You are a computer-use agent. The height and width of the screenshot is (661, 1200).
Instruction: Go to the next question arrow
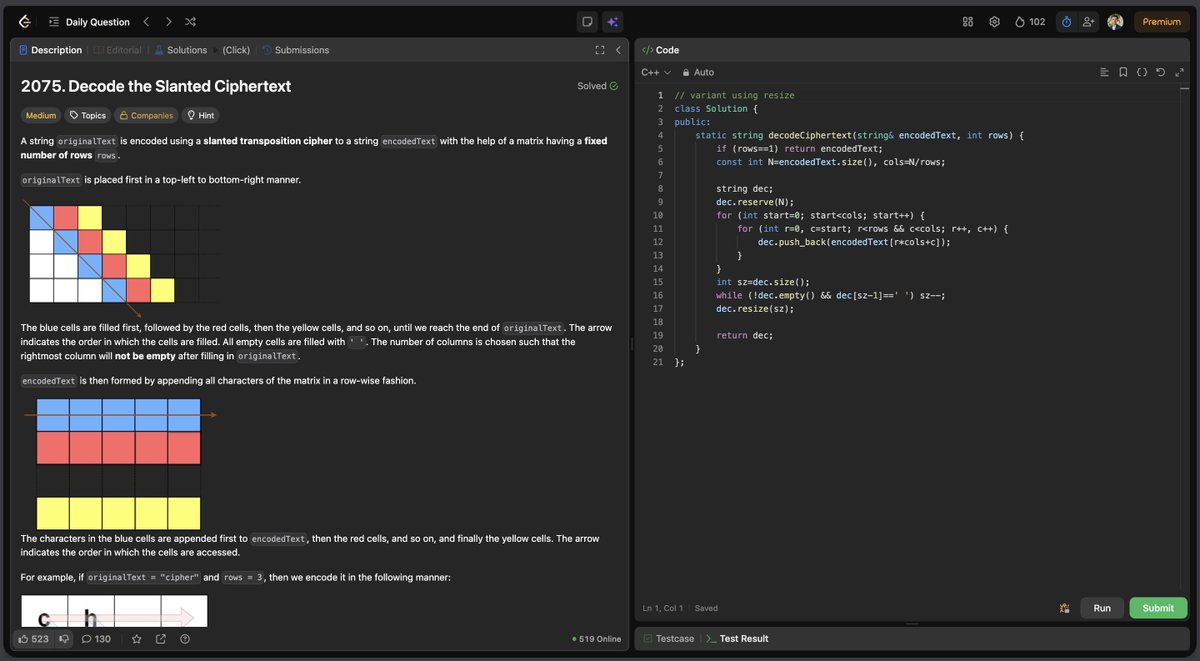(168, 21)
